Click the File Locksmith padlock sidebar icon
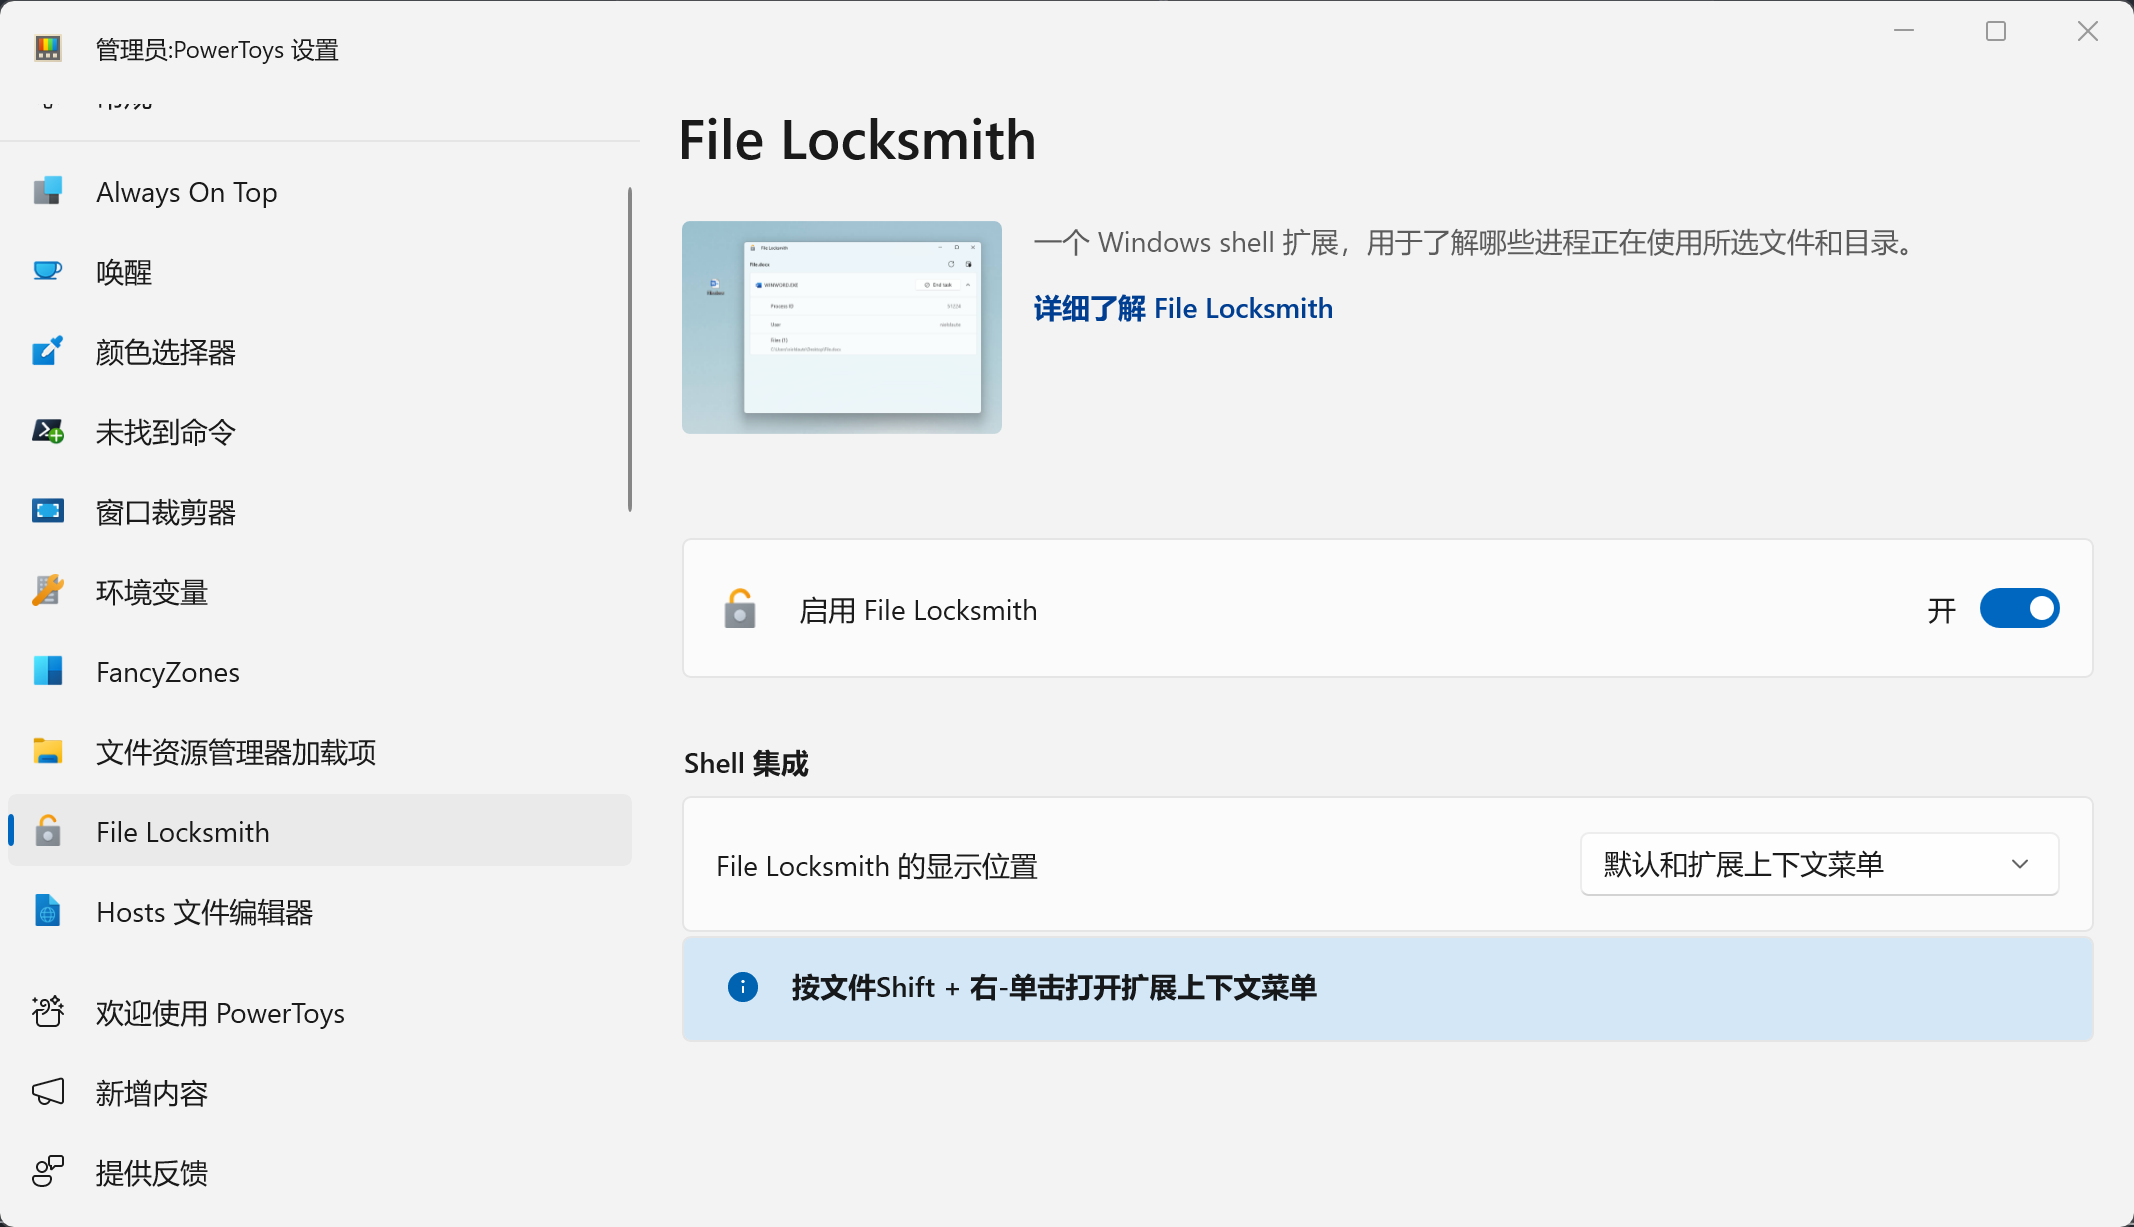This screenshot has height=1227, width=2134. (x=47, y=831)
